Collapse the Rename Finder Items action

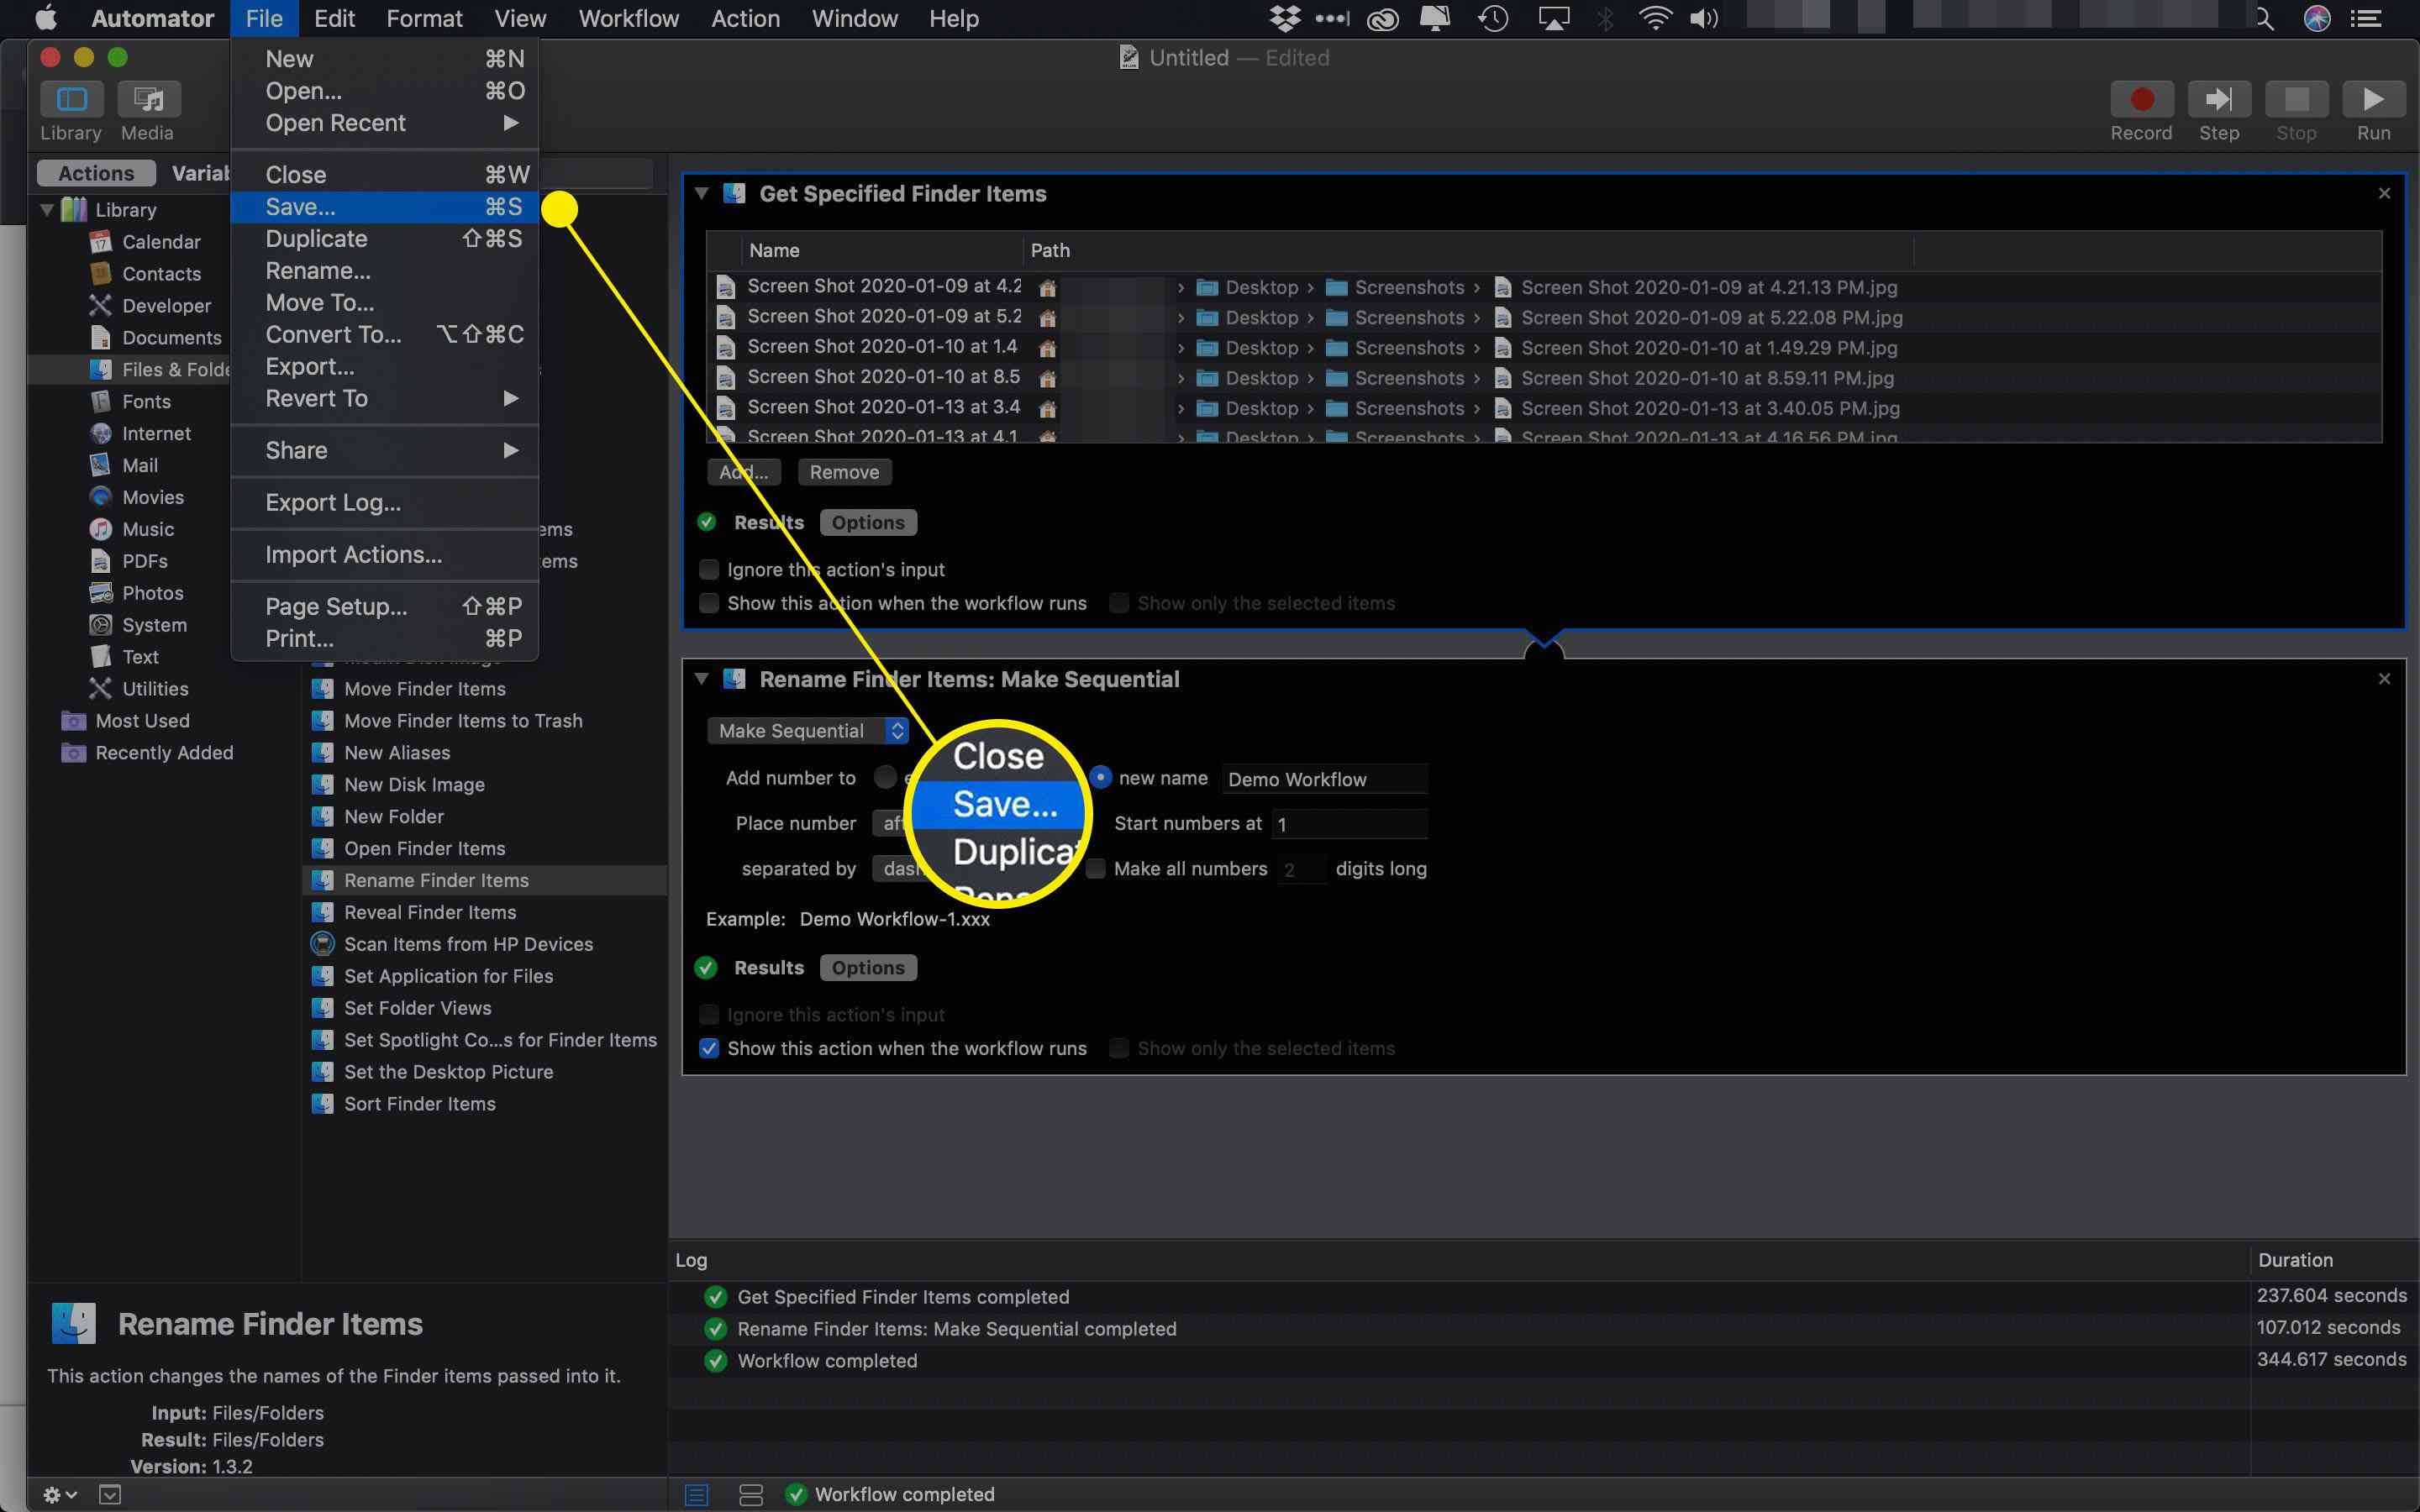click(x=701, y=679)
